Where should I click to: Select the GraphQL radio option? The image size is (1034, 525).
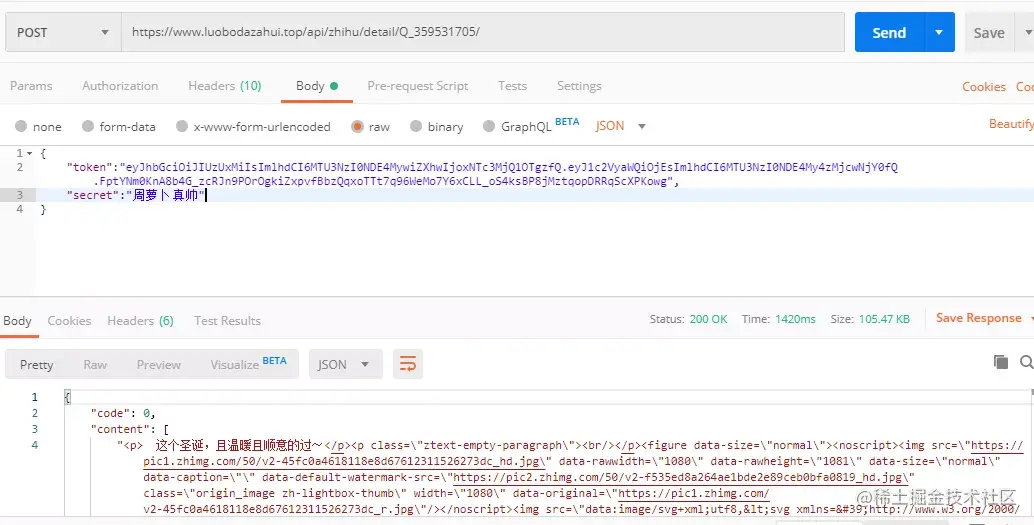[489, 126]
